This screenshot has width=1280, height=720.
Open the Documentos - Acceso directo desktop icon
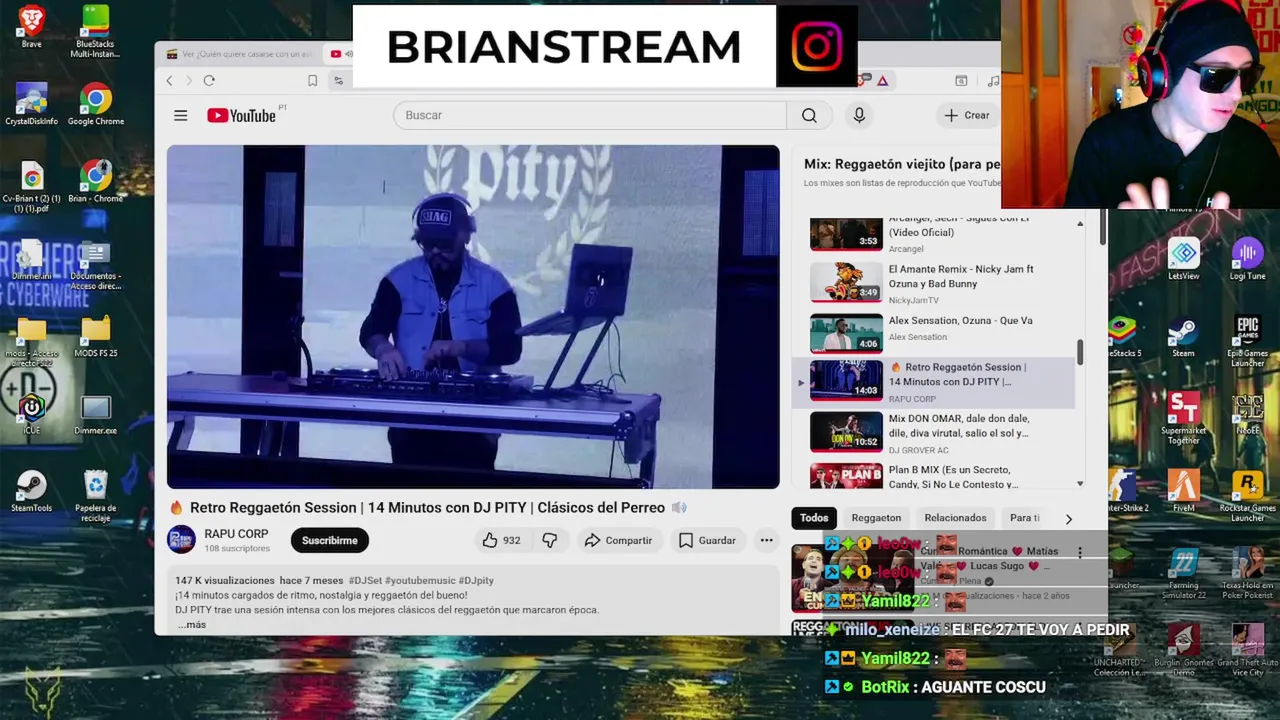(95, 264)
